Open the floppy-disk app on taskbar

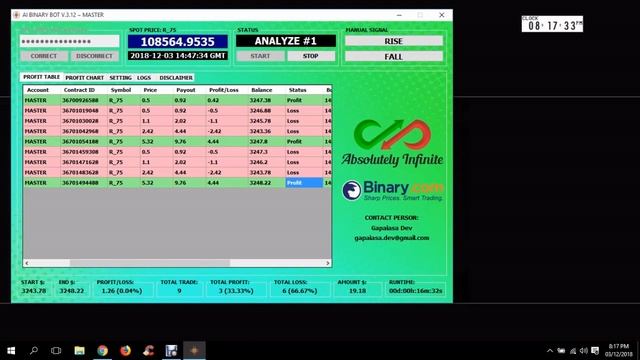coord(171,350)
